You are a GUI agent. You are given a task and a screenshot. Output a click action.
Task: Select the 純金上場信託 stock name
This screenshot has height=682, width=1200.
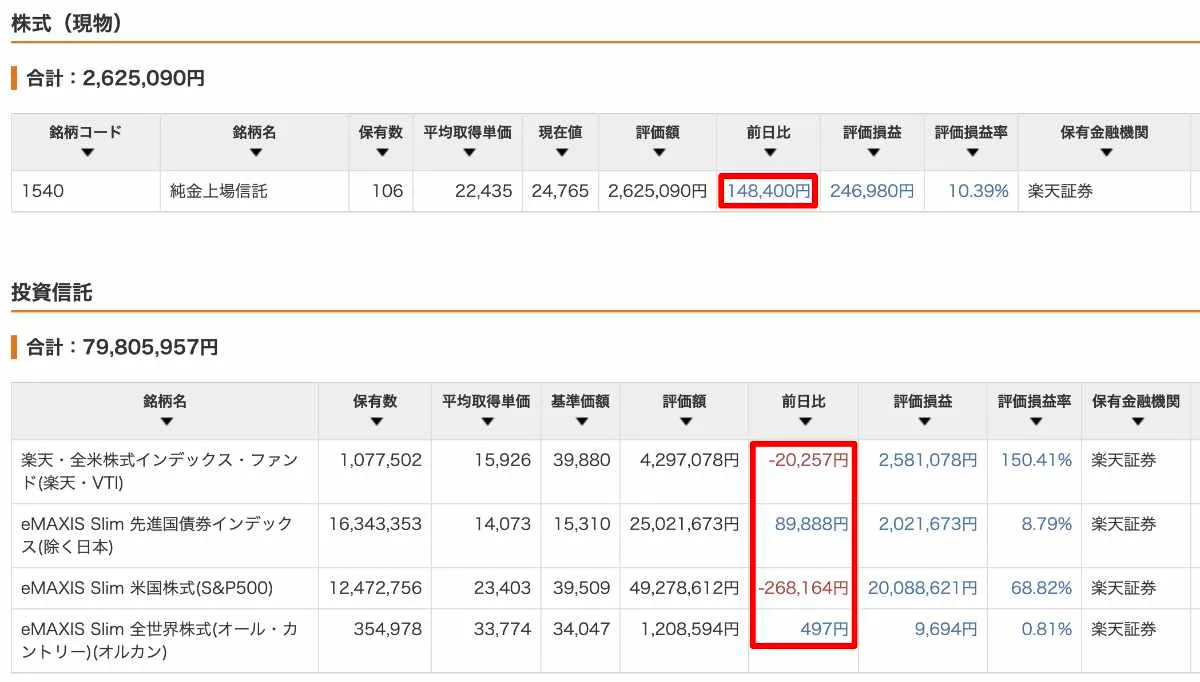click(x=218, y=191)
